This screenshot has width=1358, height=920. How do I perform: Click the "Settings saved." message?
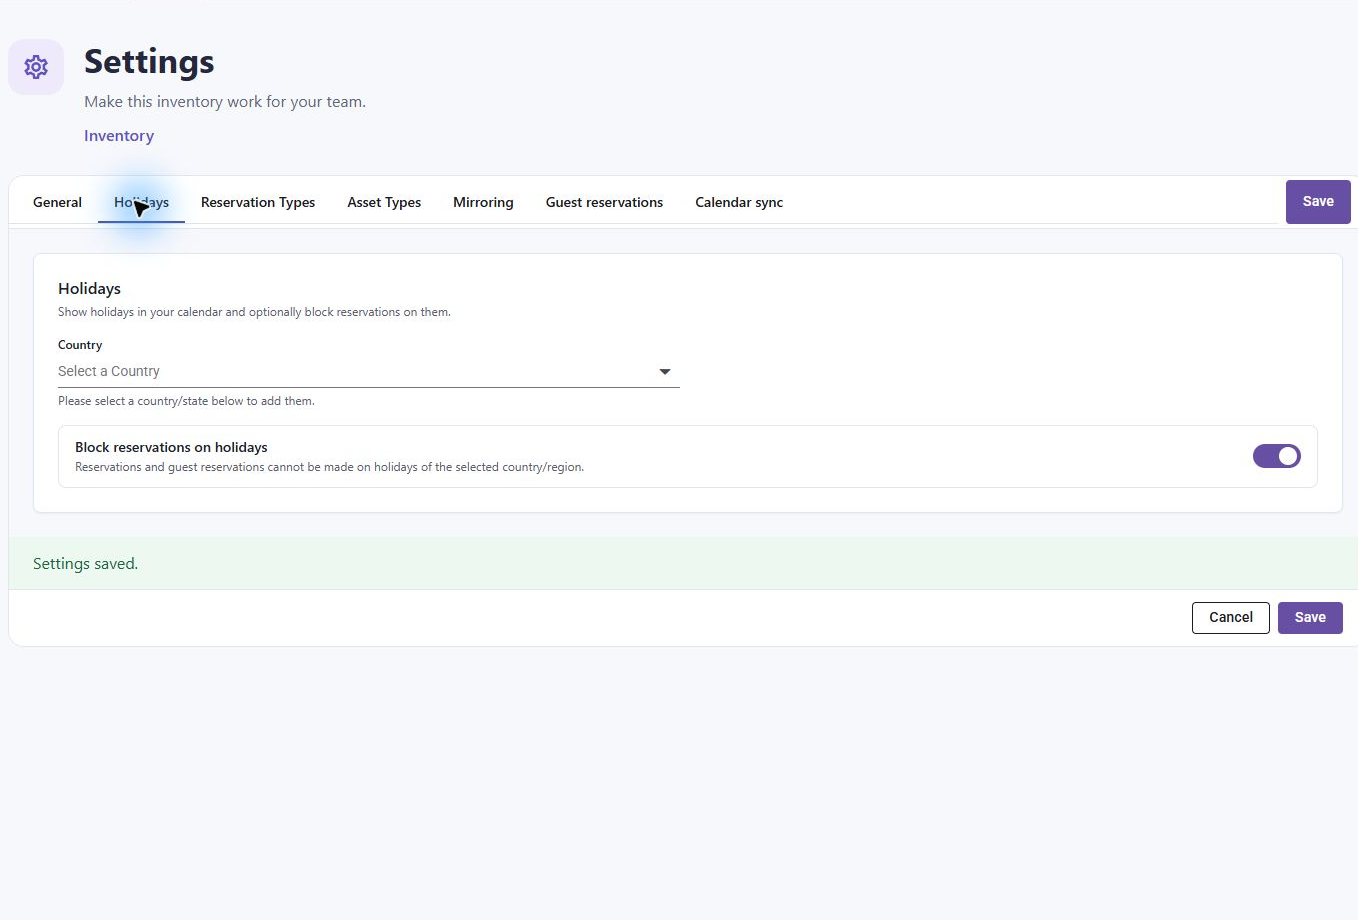(86, 564)
